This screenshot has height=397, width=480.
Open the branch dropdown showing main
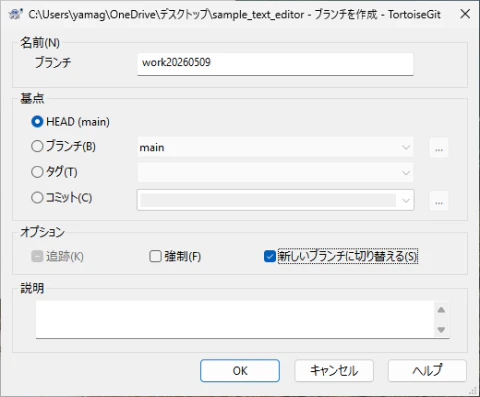coord(275,147)
